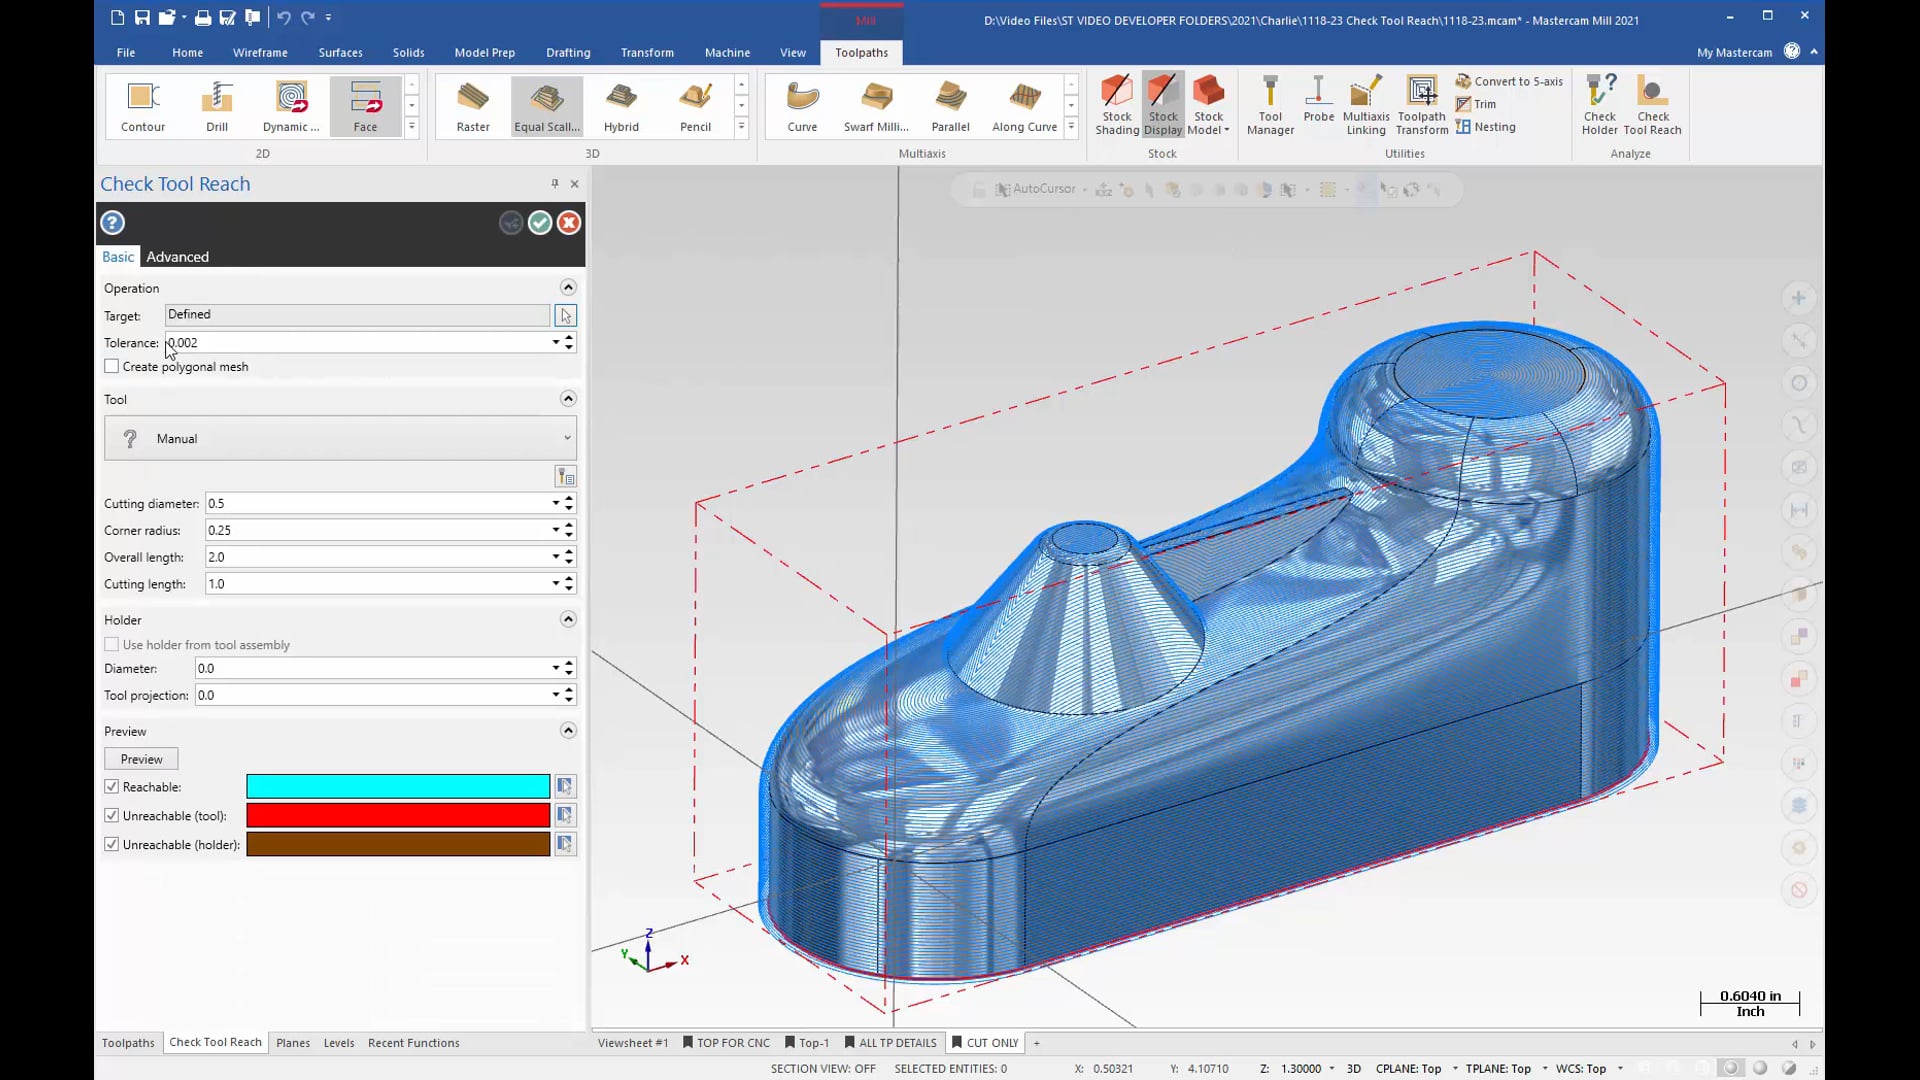The height and width of the screenshot is (1080, 1920).
Task: Select the Toolpaths tab at bottom
Action: (128, 1042)
